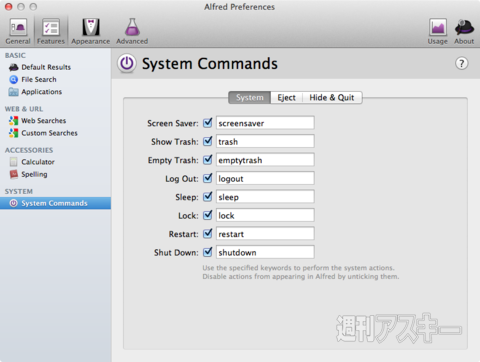480x362 pixels.
Task: Untick the Show Trash checkbox
Action: (208, 141)
